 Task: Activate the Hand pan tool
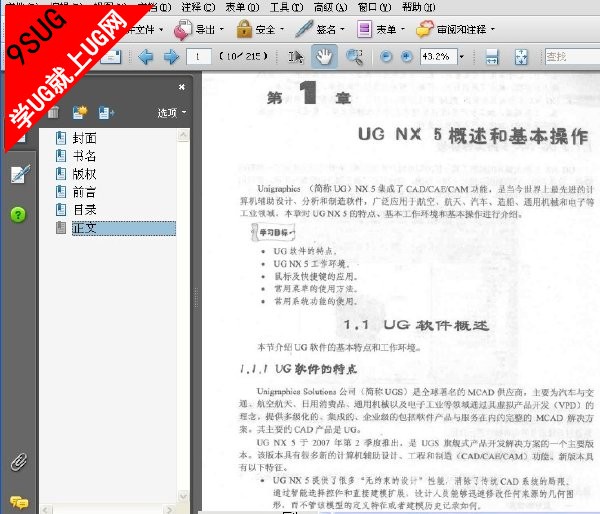click(324, 57)
